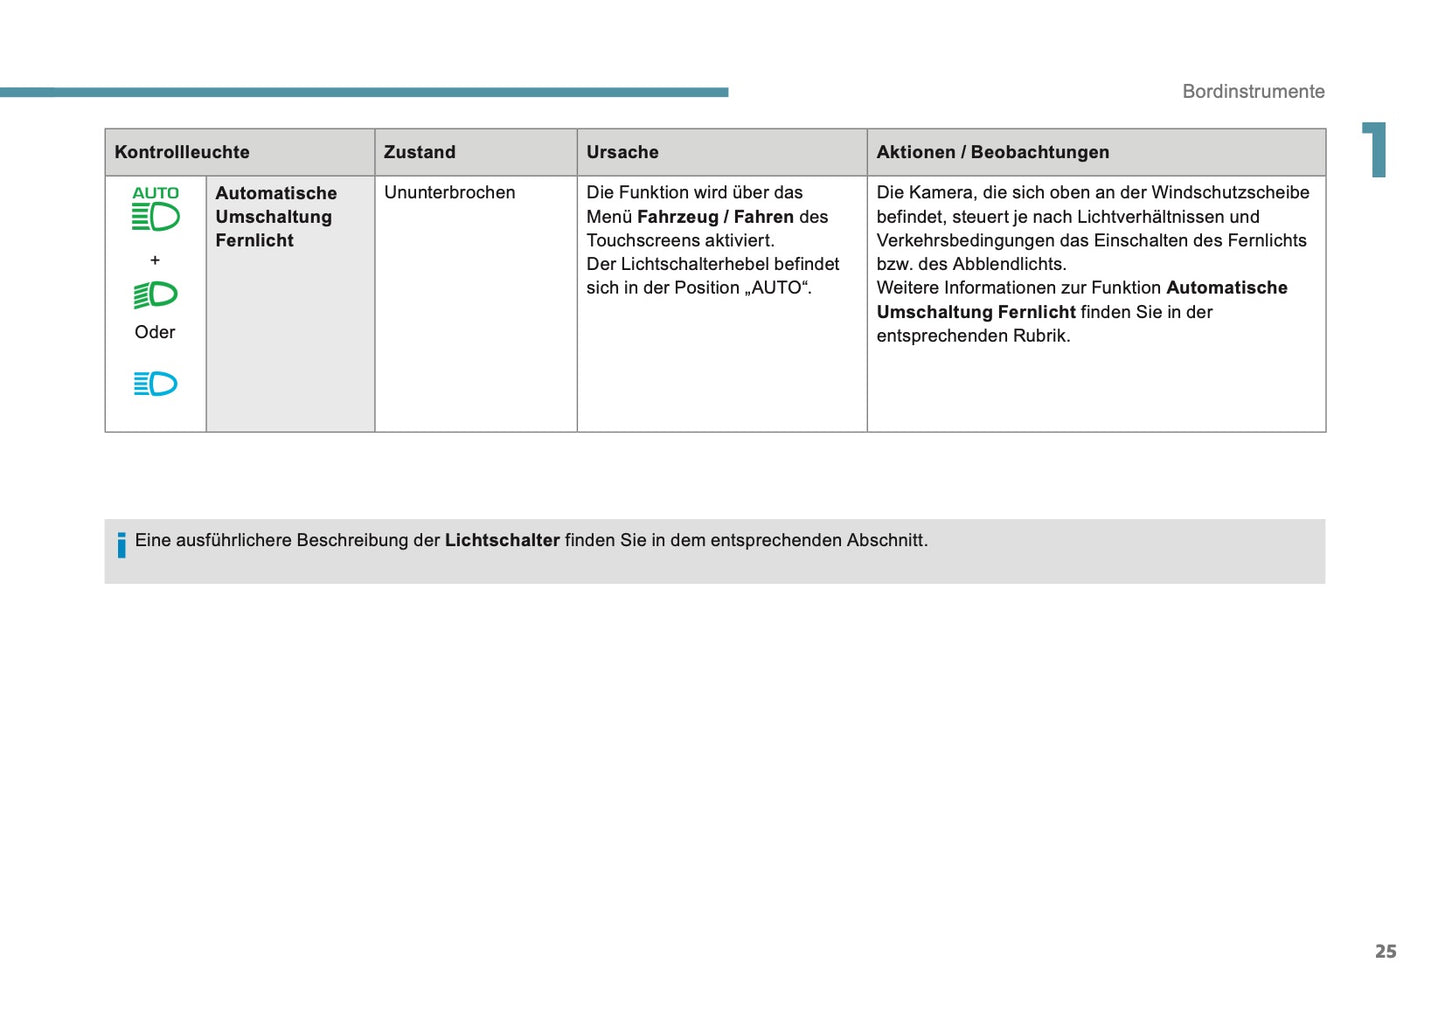Screen dimensions: 1445x1025
Task: Click the blue info icon in the note
Action: coord(122,545)
